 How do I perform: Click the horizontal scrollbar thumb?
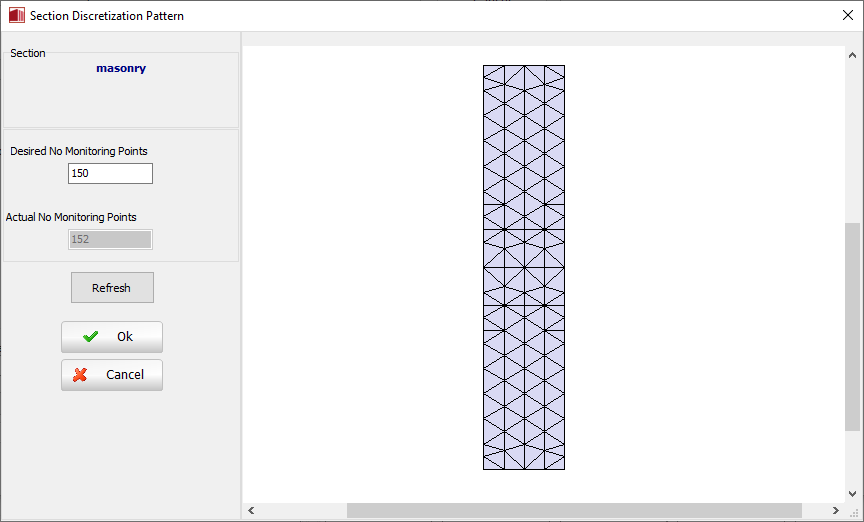coord(573,510)
